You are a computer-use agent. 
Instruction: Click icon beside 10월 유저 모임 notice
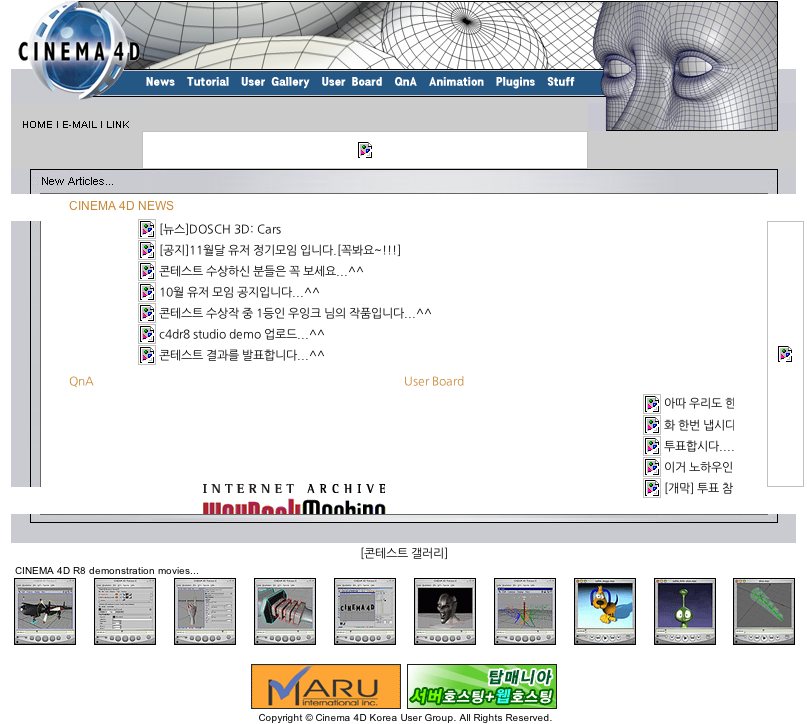point(147,292)
